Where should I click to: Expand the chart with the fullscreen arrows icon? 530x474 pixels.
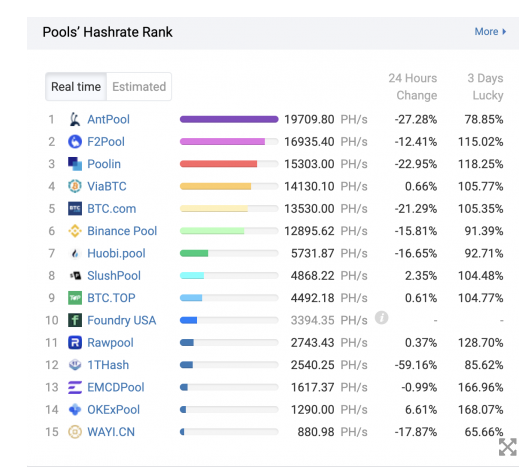pos(508,447)
